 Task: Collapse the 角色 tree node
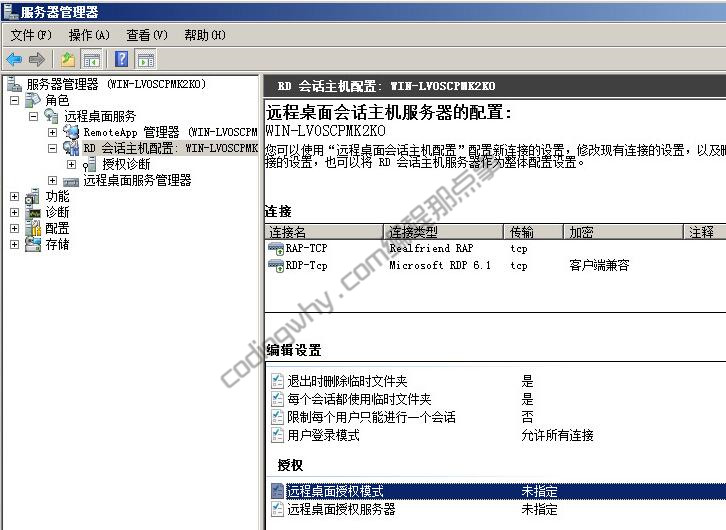coord(14,100)
